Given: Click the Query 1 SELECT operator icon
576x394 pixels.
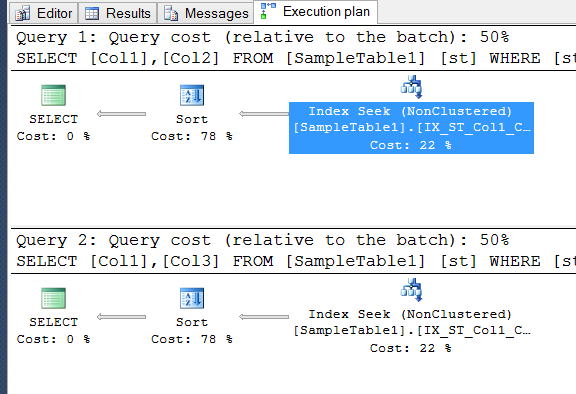Looking at the screenshot, I should point(54,95).
